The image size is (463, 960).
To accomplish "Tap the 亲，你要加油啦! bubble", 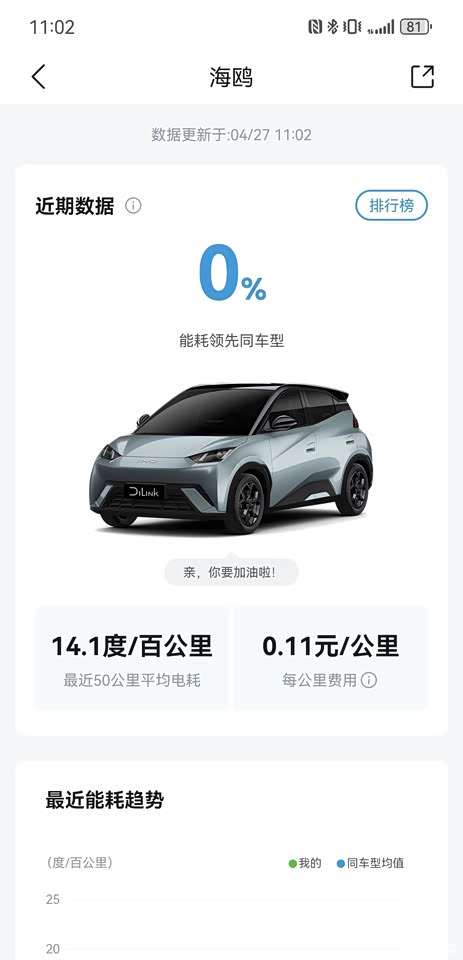I will (x=231, y=573).
